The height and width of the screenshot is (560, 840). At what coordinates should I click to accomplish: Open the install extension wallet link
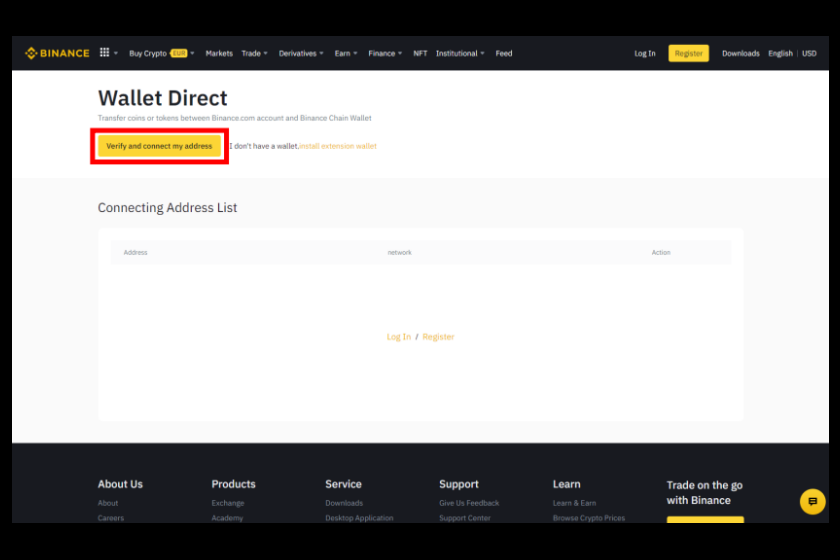(x=338, y=146)
